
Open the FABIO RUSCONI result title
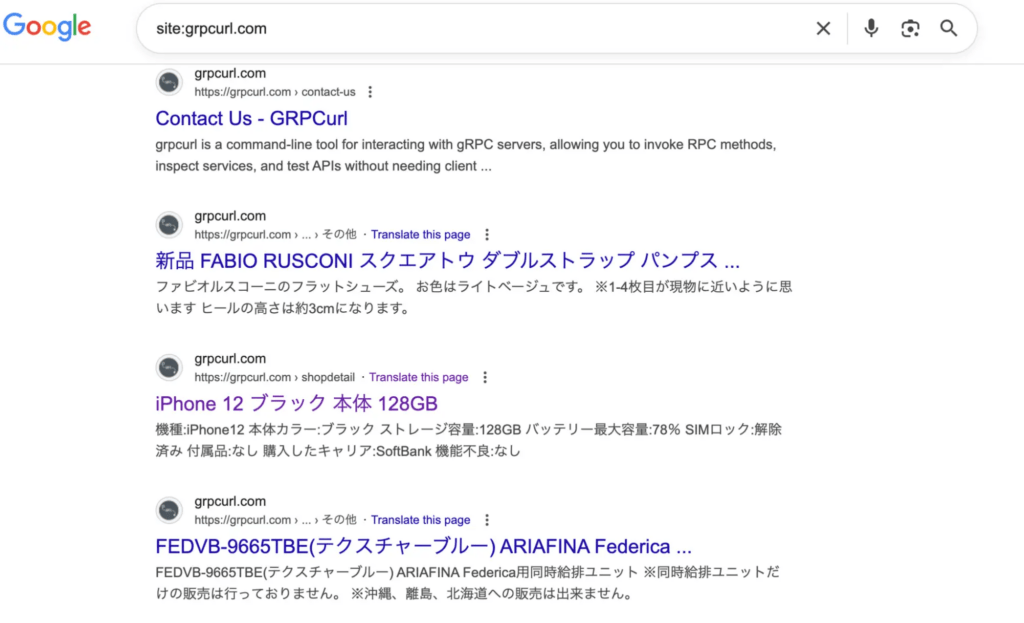point(447,261)
